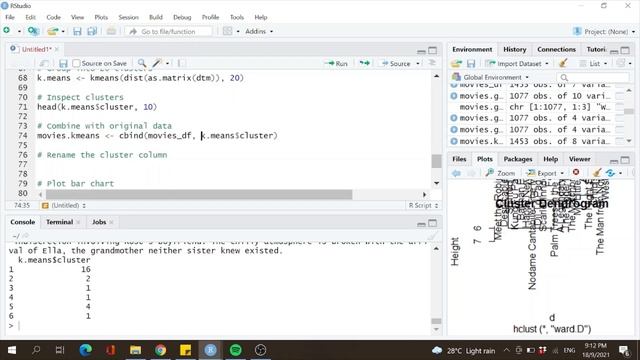Click the Zoom button in Plots pane

pyautogui.click(x=500, y=173)
